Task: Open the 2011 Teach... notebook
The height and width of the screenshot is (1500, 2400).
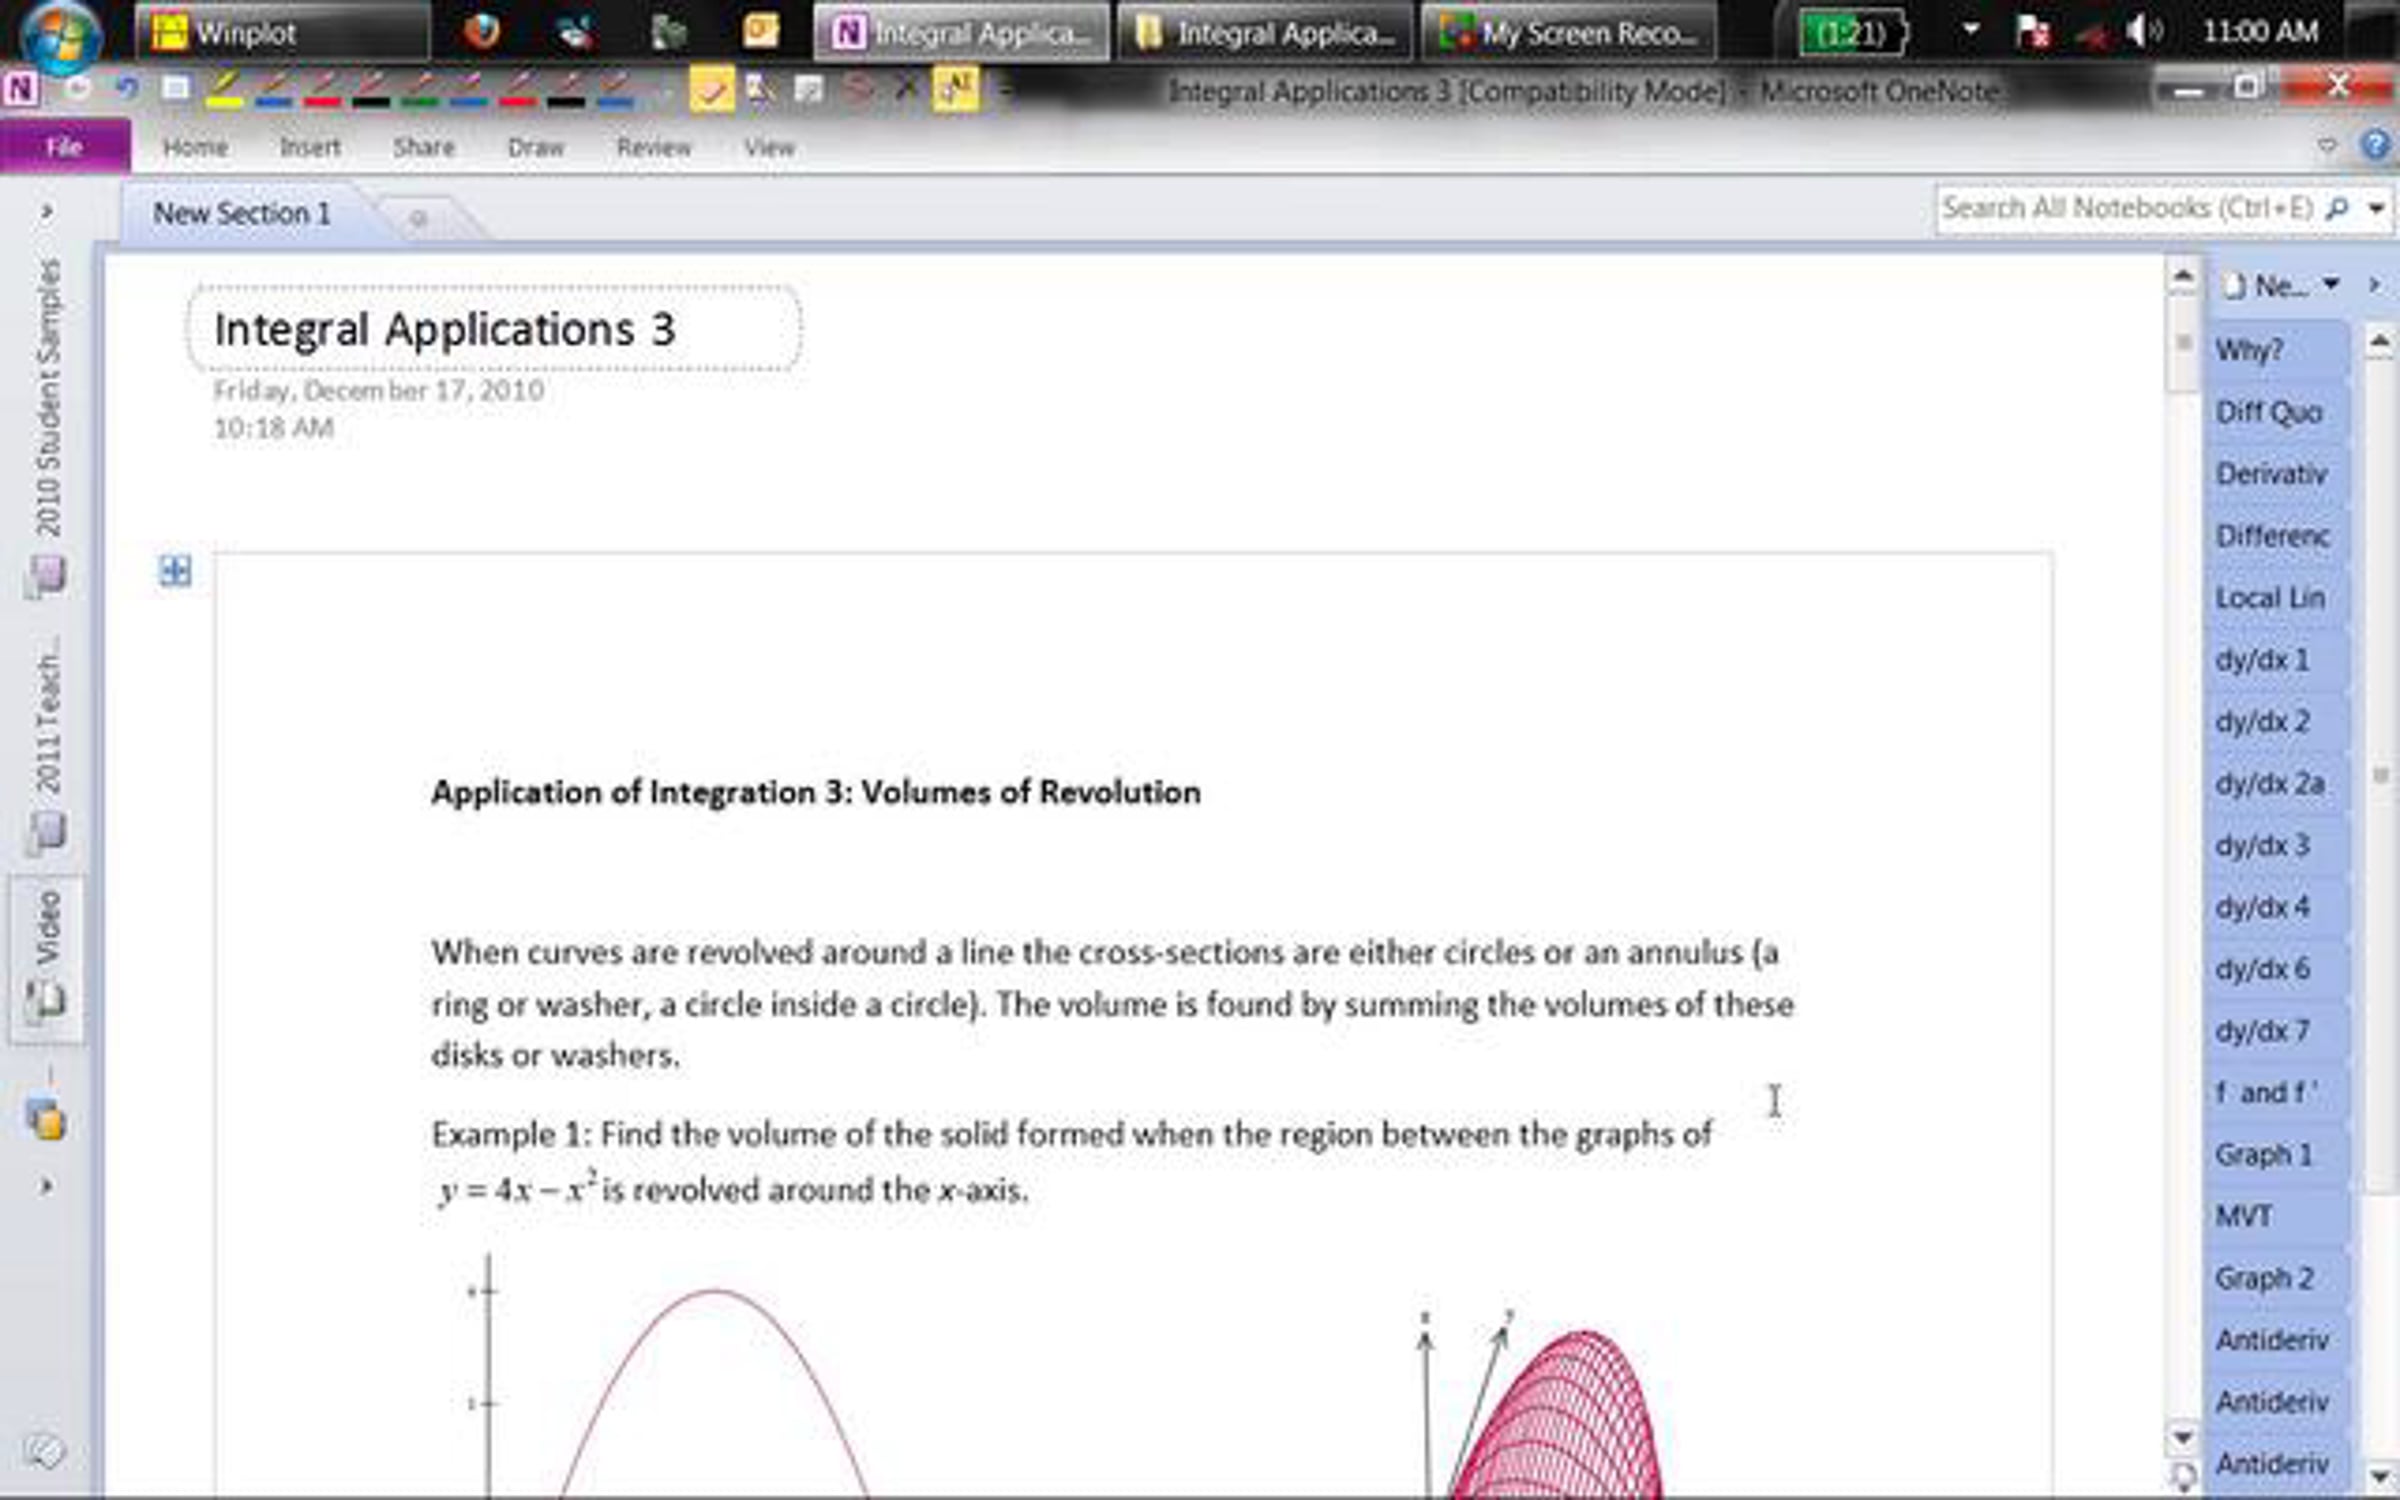Action: (47, 745)
